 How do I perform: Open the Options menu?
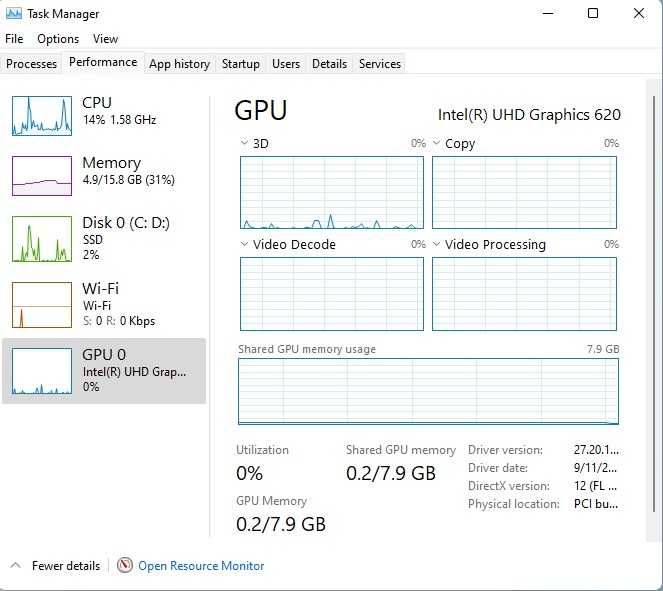(58, 39)
